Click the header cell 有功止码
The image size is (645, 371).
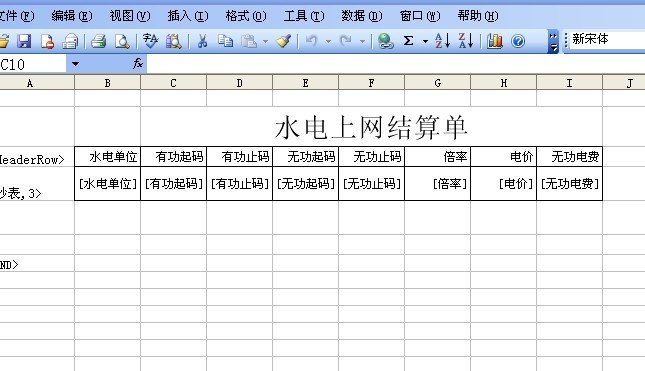(239, 157)
